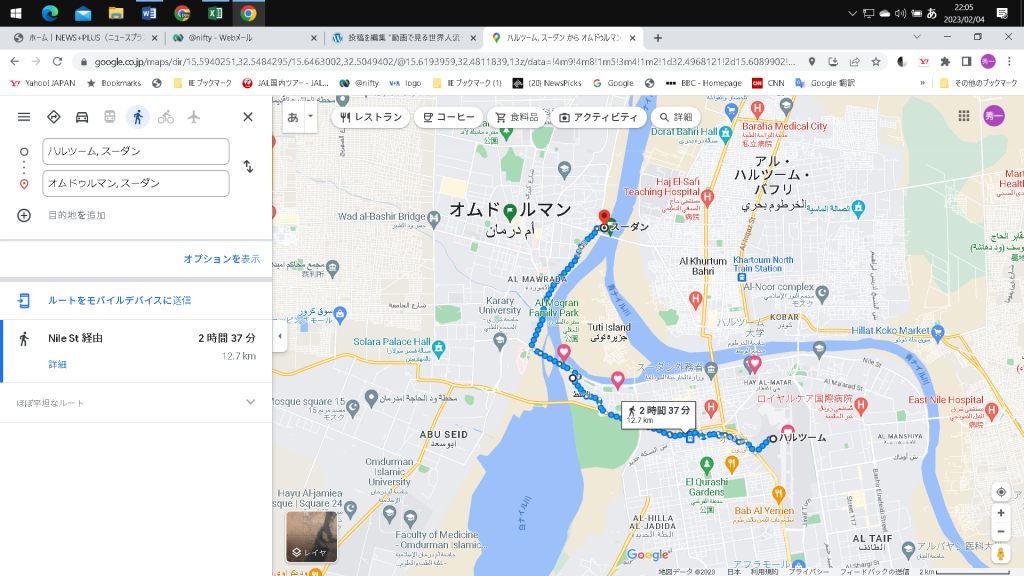
Task: Select the walking travel mode
Action: click(138, 117)
